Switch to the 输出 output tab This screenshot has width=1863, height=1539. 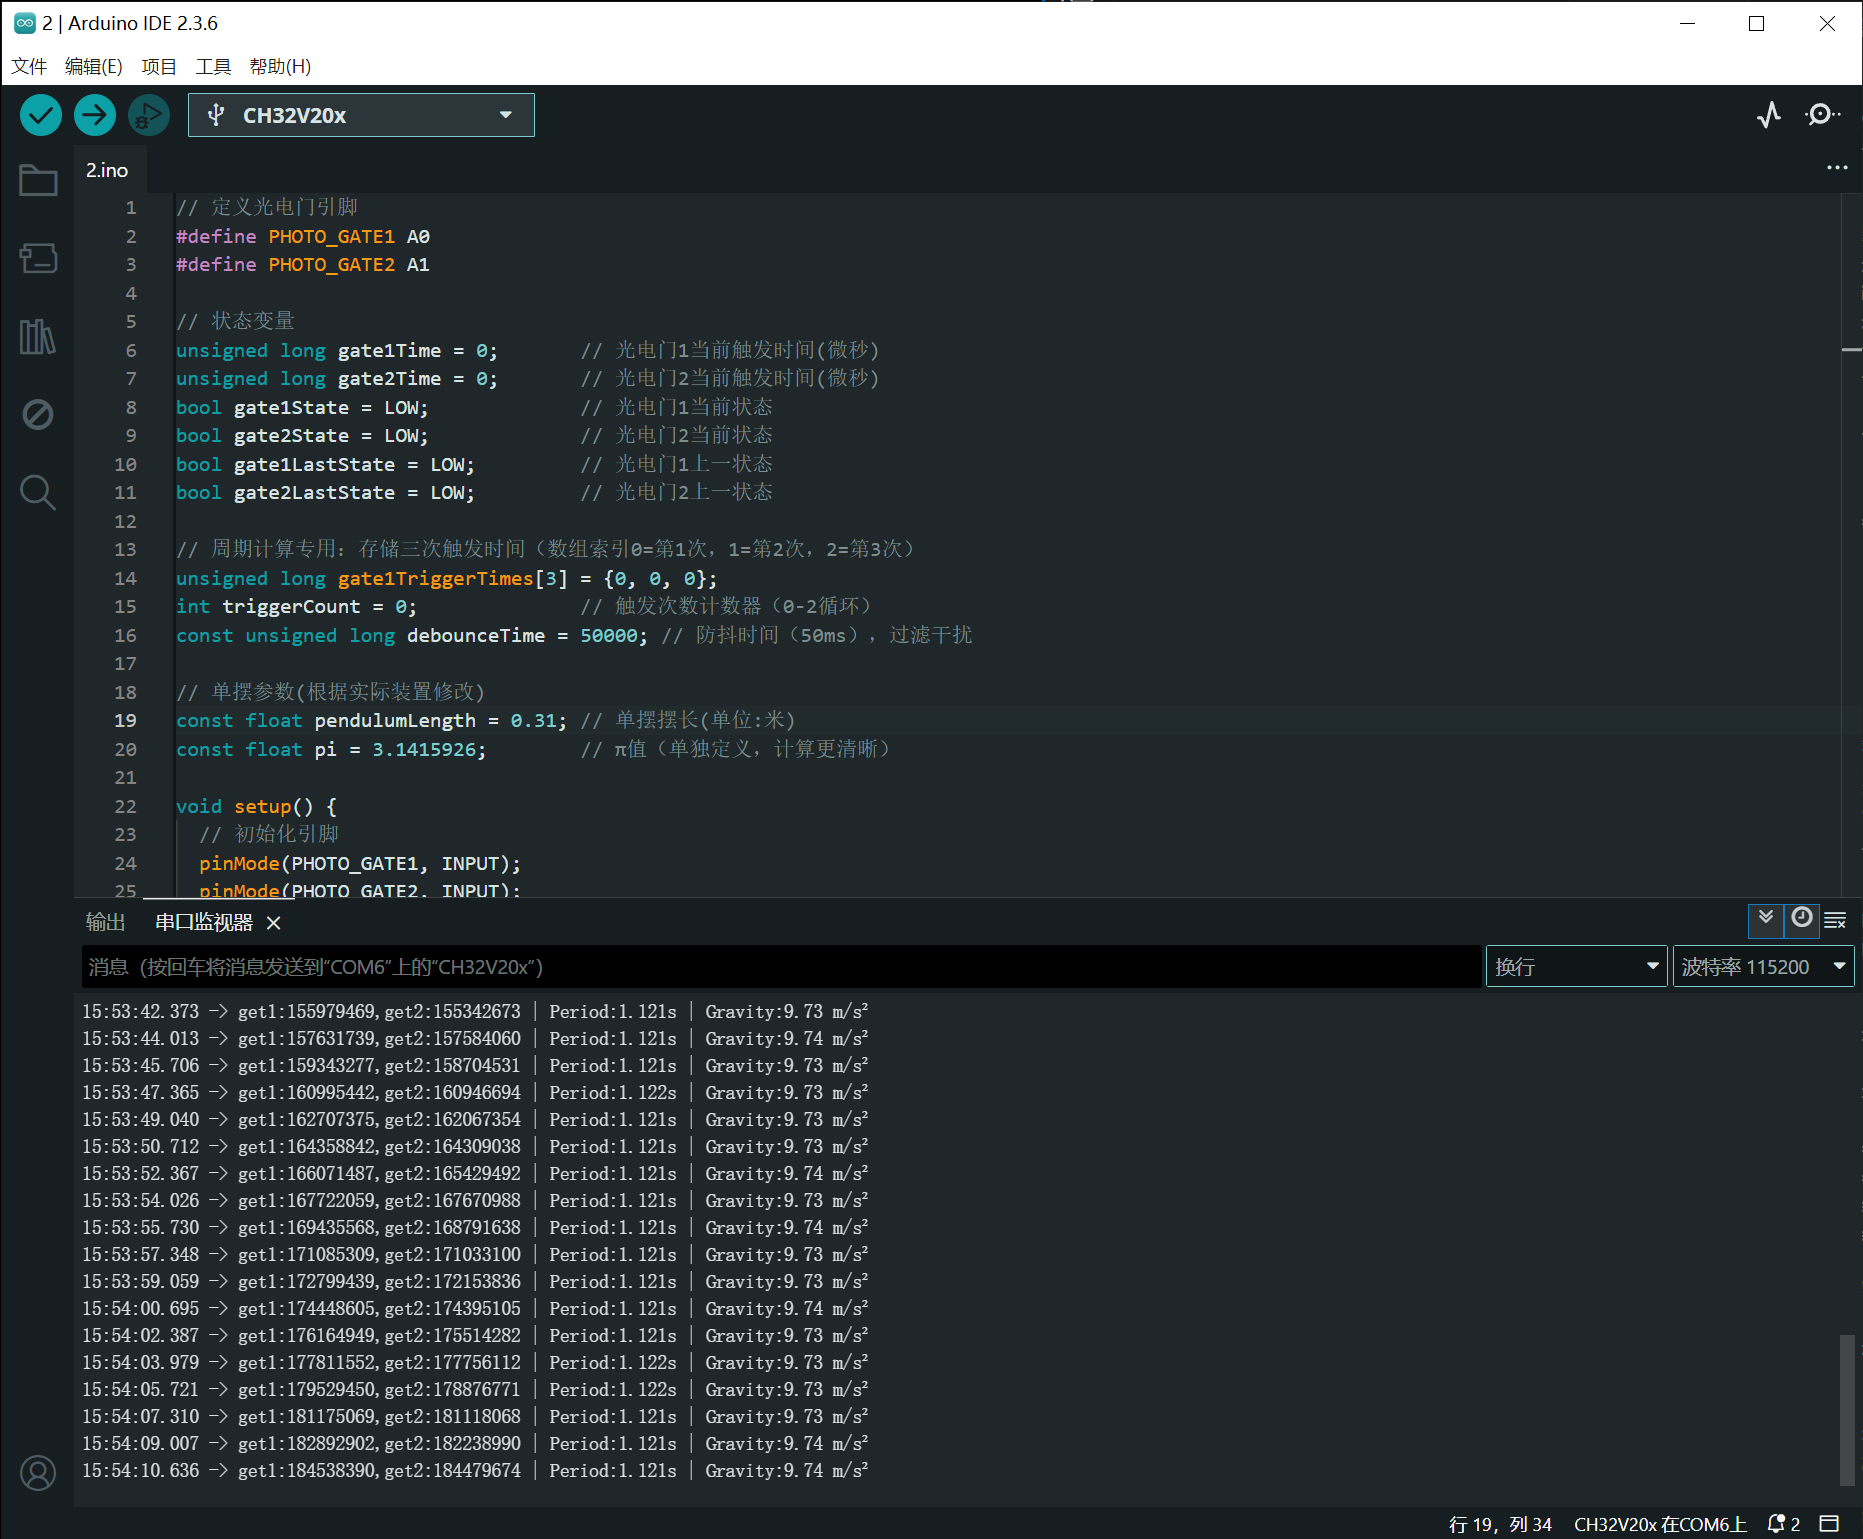point(106,922)
